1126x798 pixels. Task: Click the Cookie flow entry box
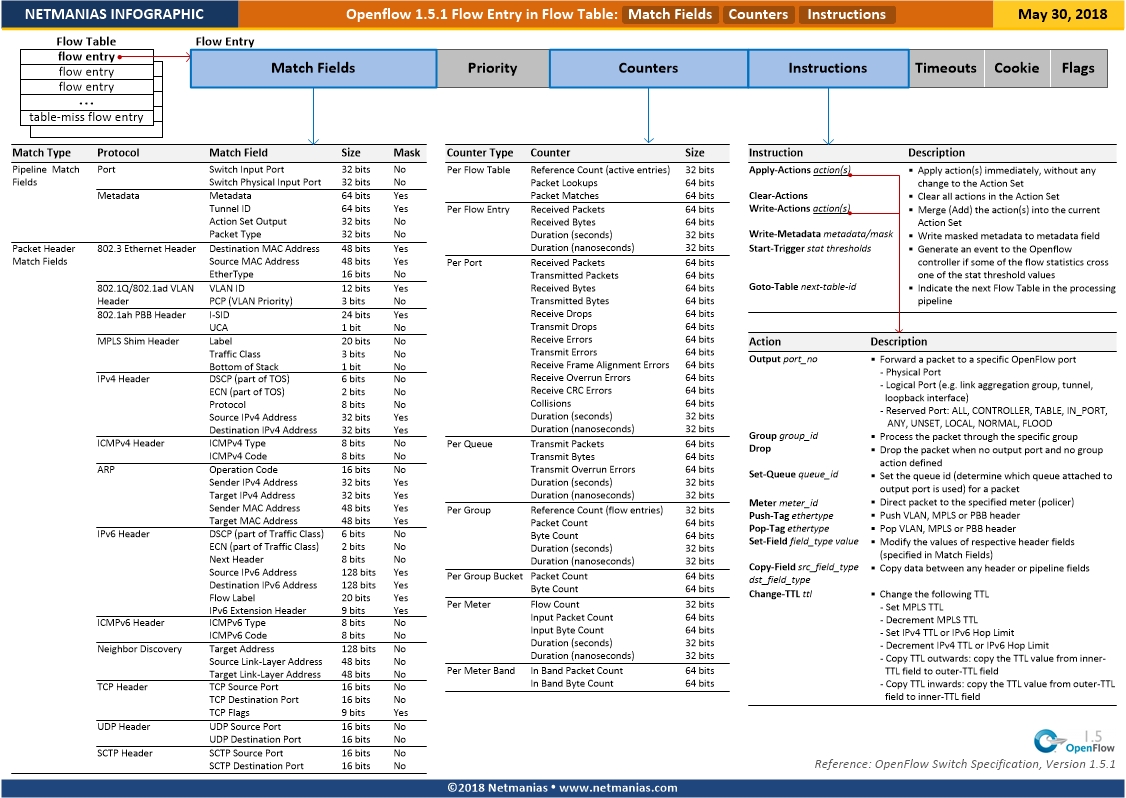(x=1017, y=68)
